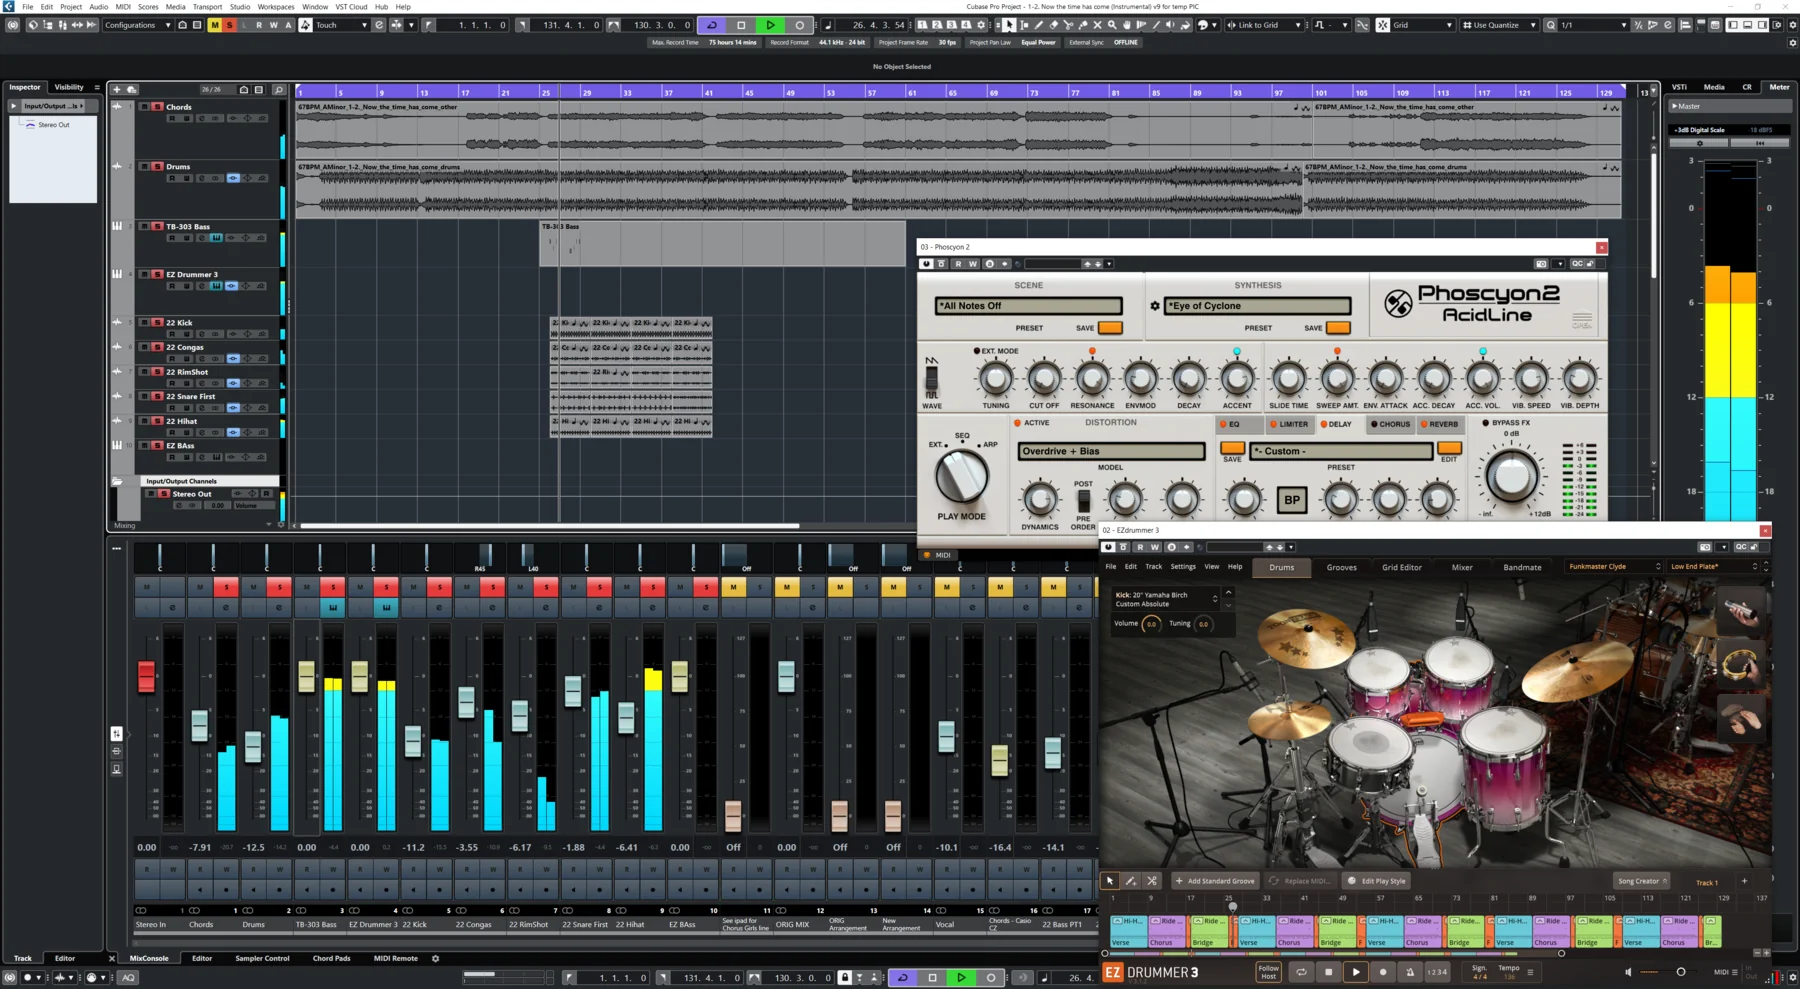Open the Studio menu

[x=240, y=6]
